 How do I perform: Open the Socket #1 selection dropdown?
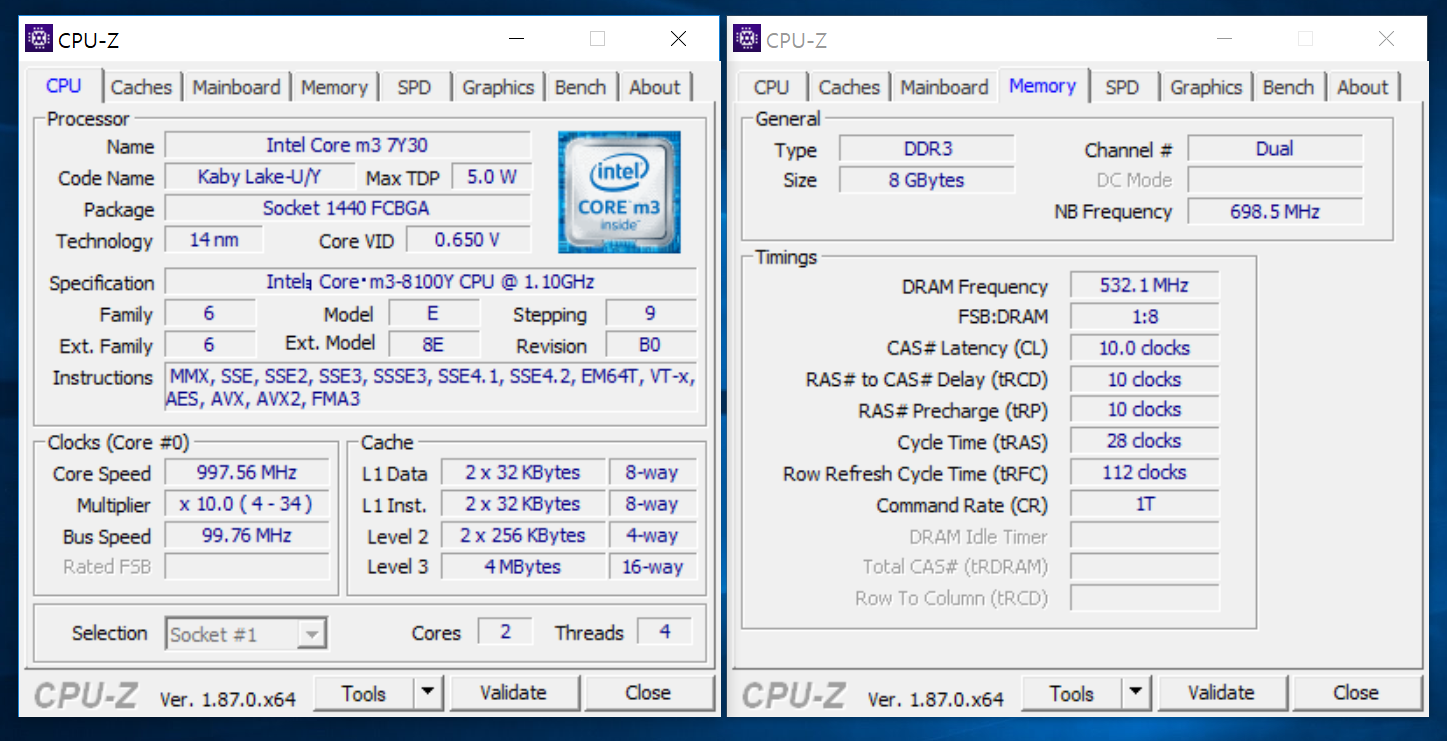[x=246, y=634]
